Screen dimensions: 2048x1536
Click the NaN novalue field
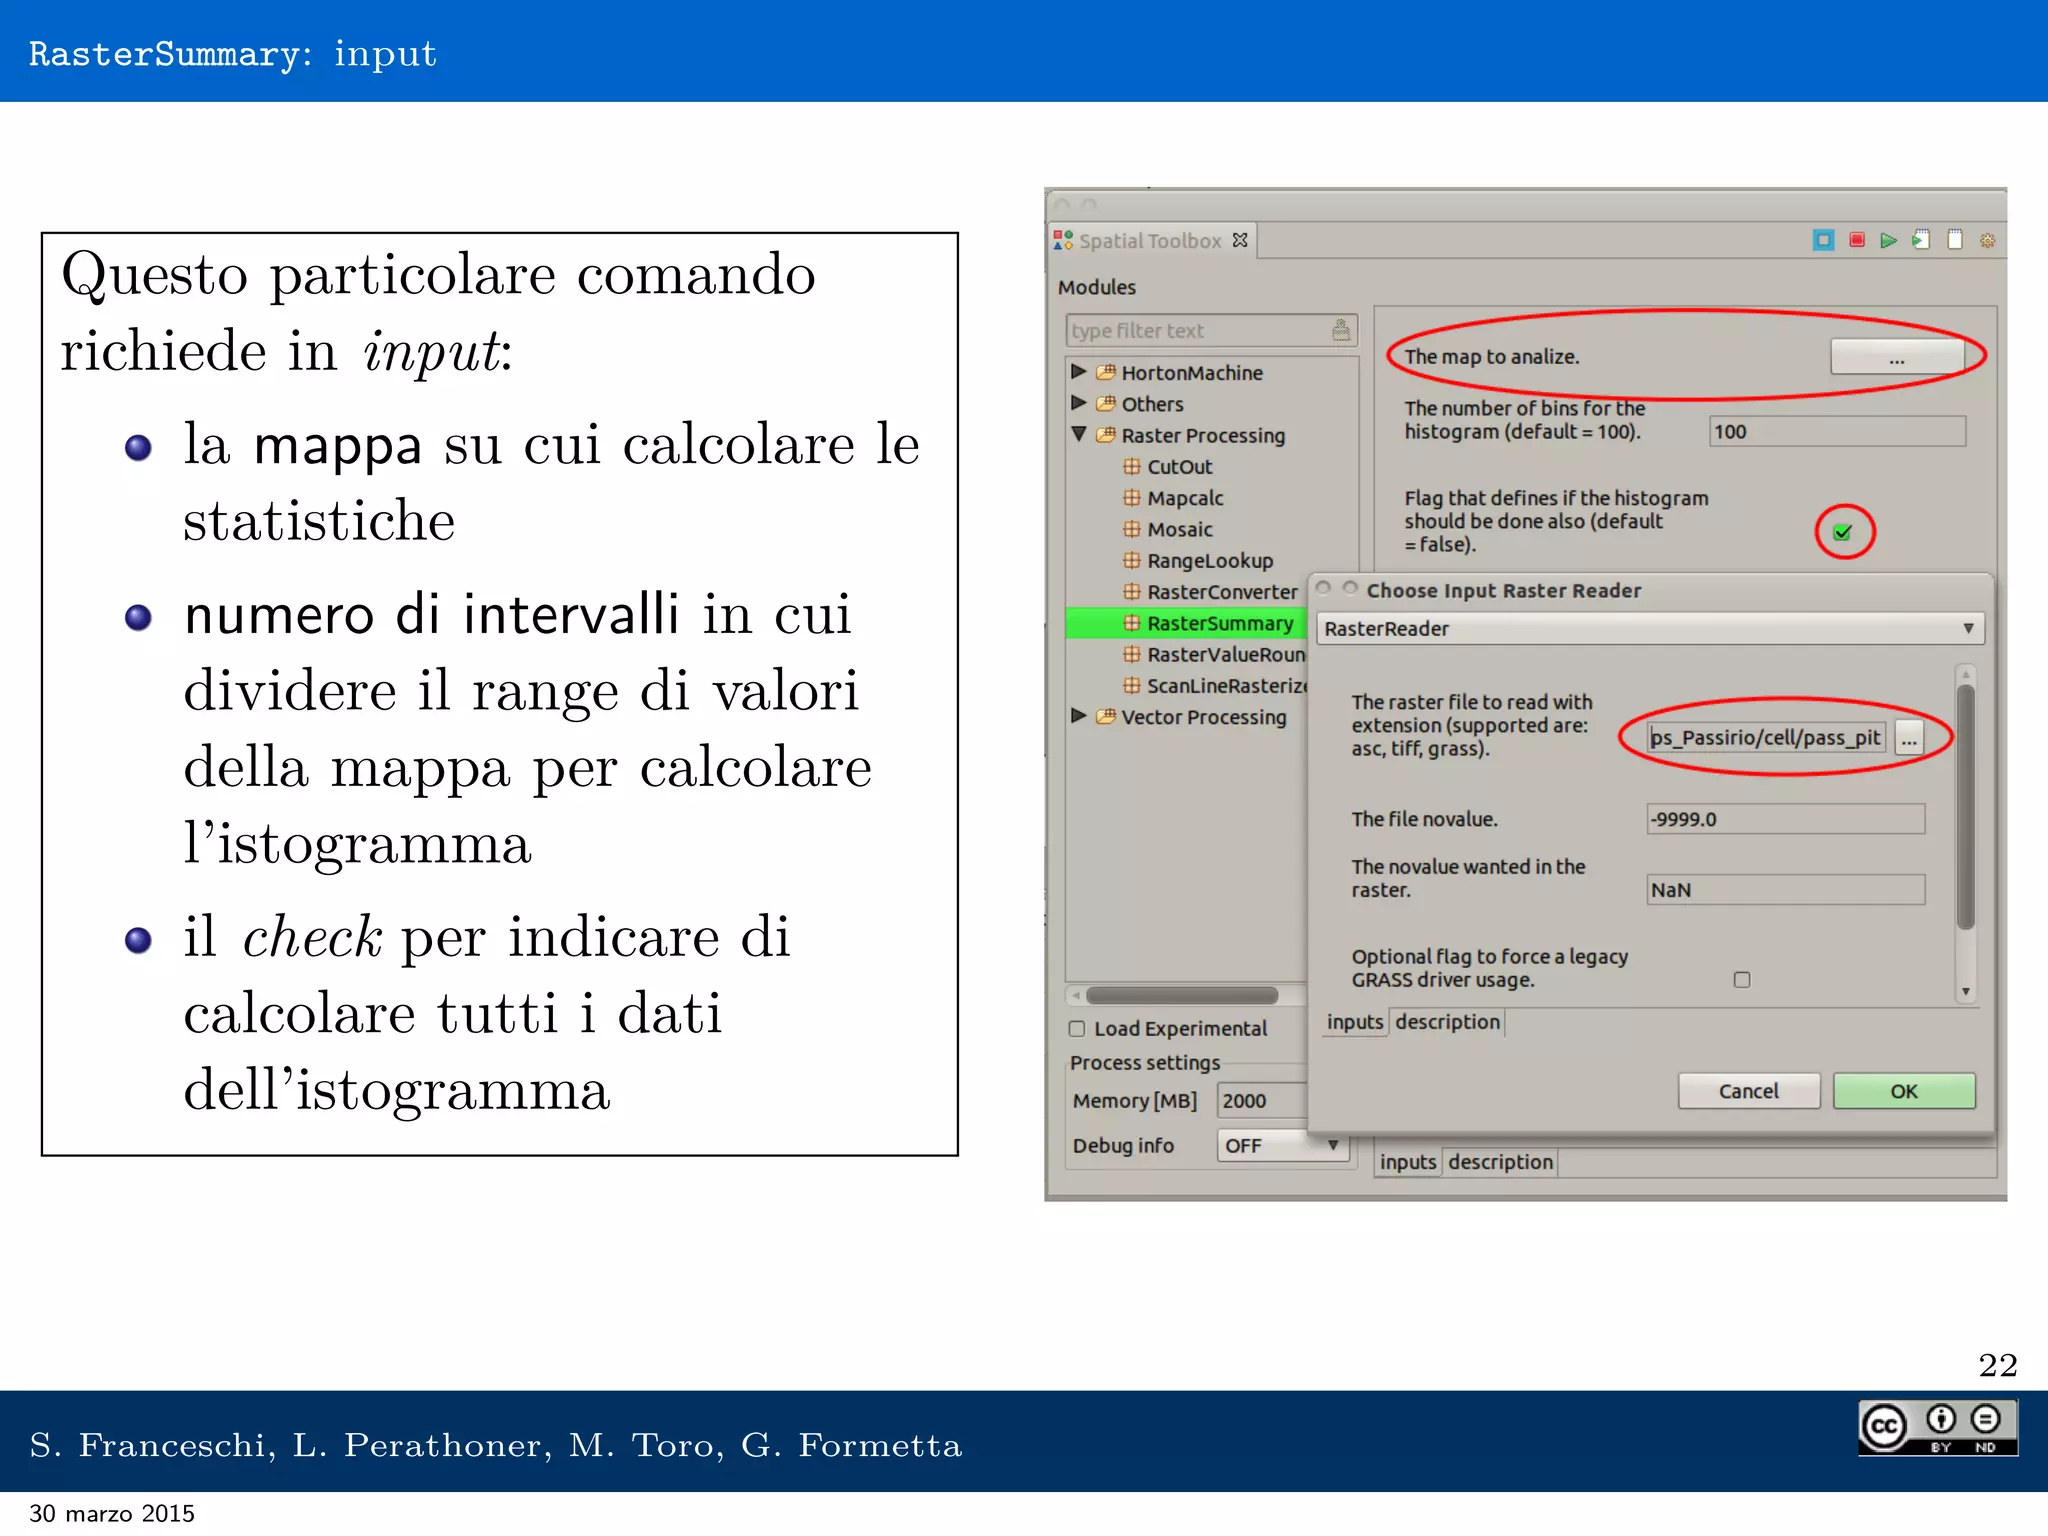click(1785, 890)
